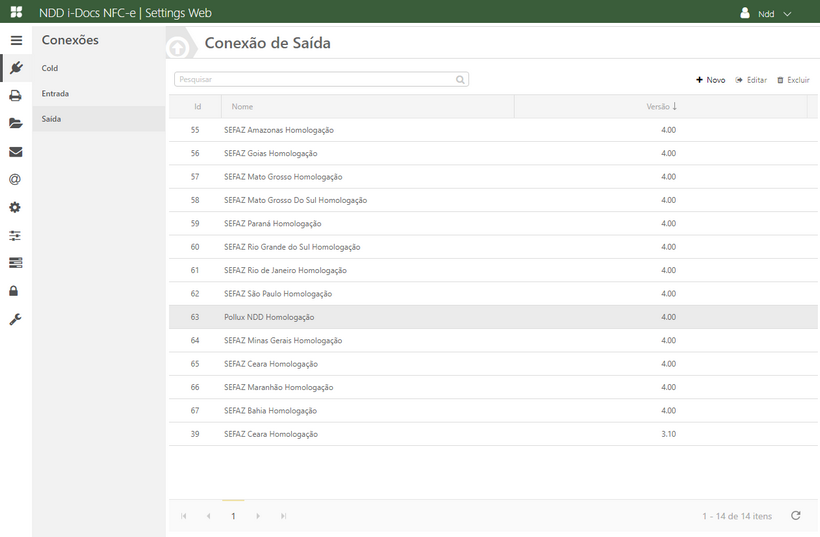Open the Ndd user dropdown

click(766, 14)
